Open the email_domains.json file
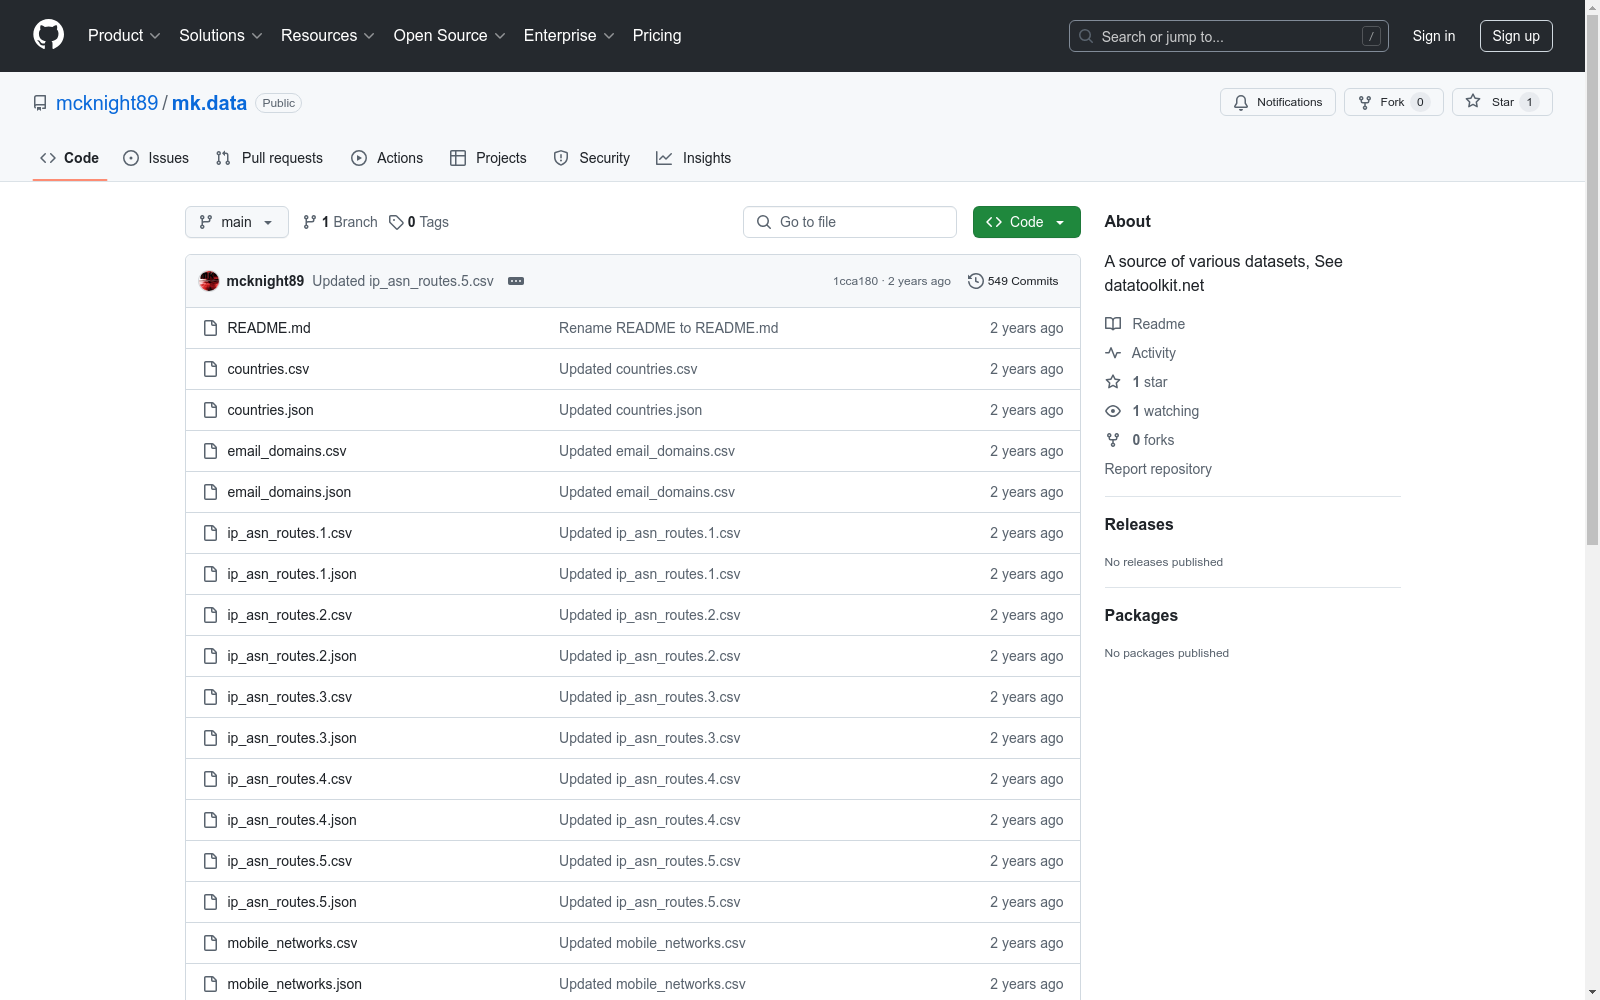The height and width of the screenshot is (1000, 1600). tap(289, 492)
